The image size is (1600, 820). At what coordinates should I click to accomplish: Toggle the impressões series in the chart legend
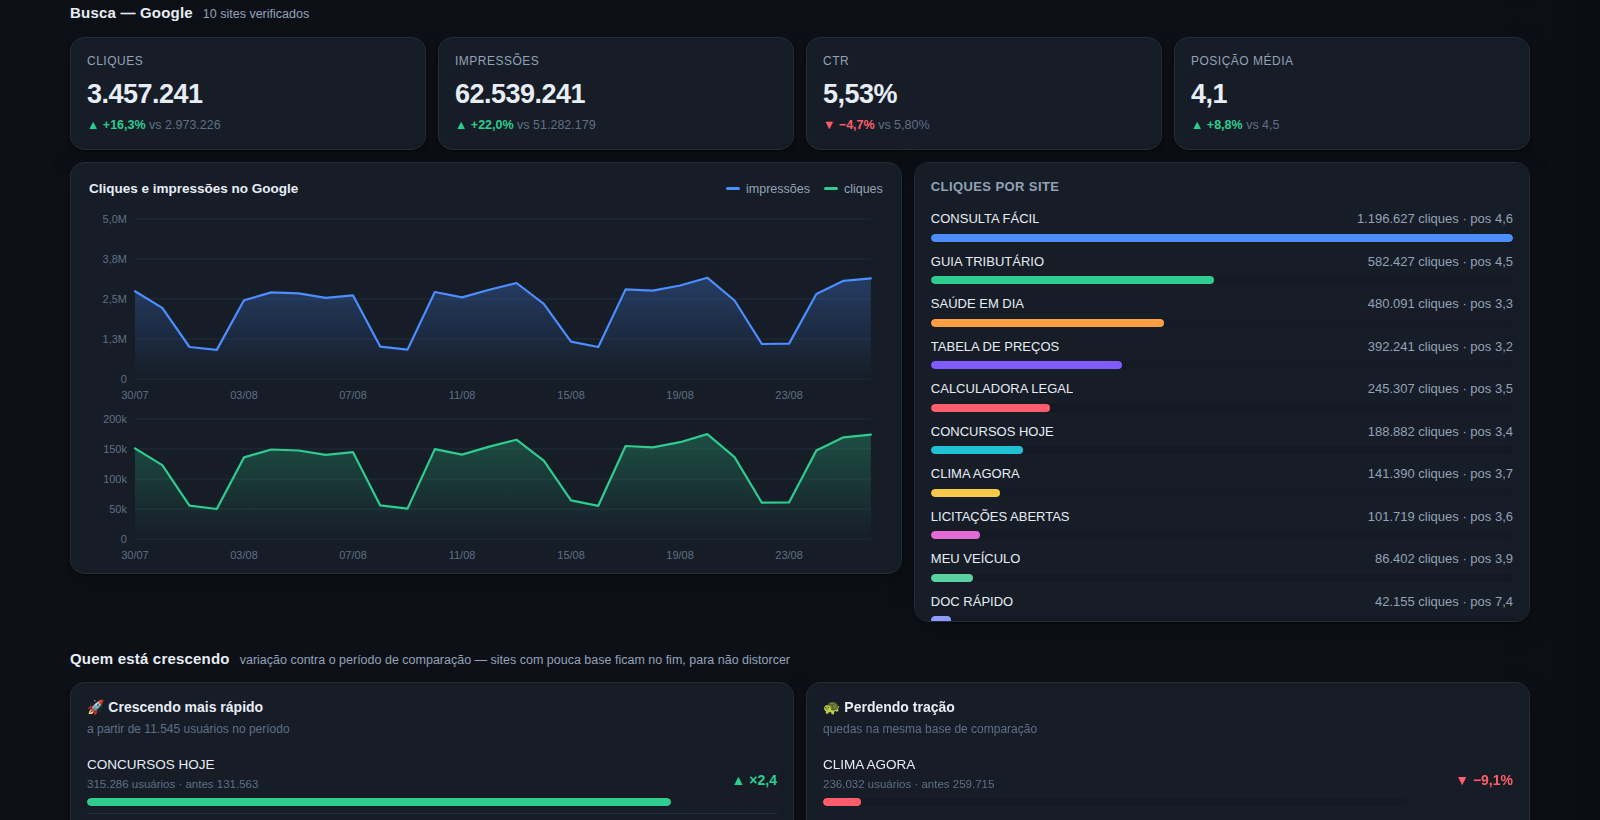click(x=768, y=189)
